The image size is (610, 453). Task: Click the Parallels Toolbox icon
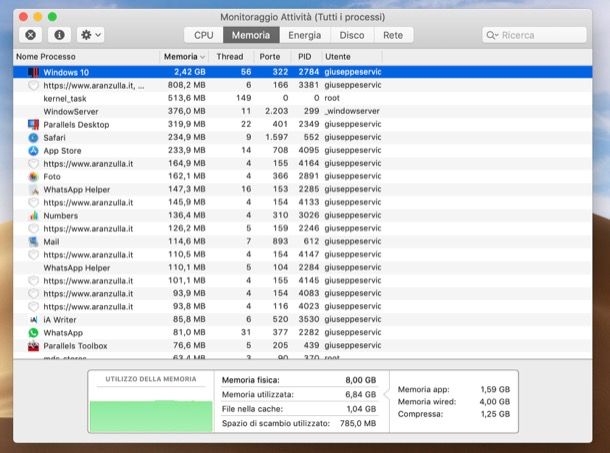pos(33,346)
